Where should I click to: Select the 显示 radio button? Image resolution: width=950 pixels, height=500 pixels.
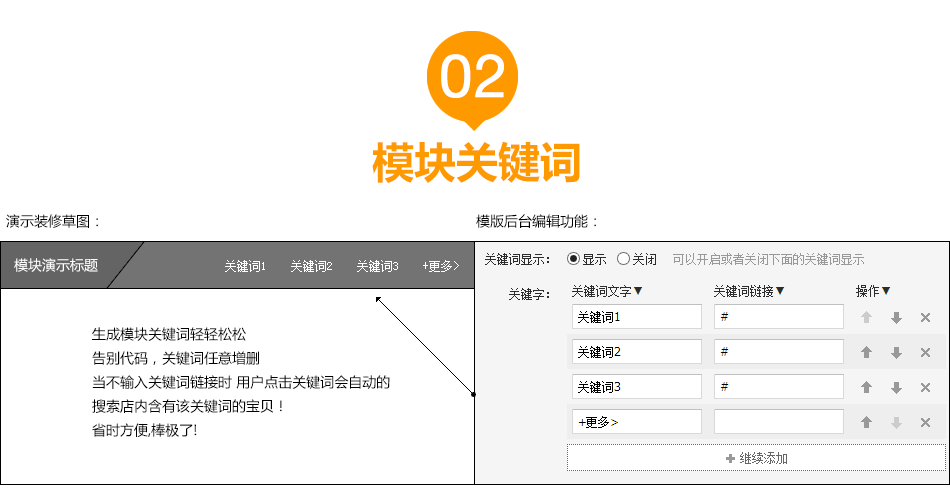tap(574, 259)
